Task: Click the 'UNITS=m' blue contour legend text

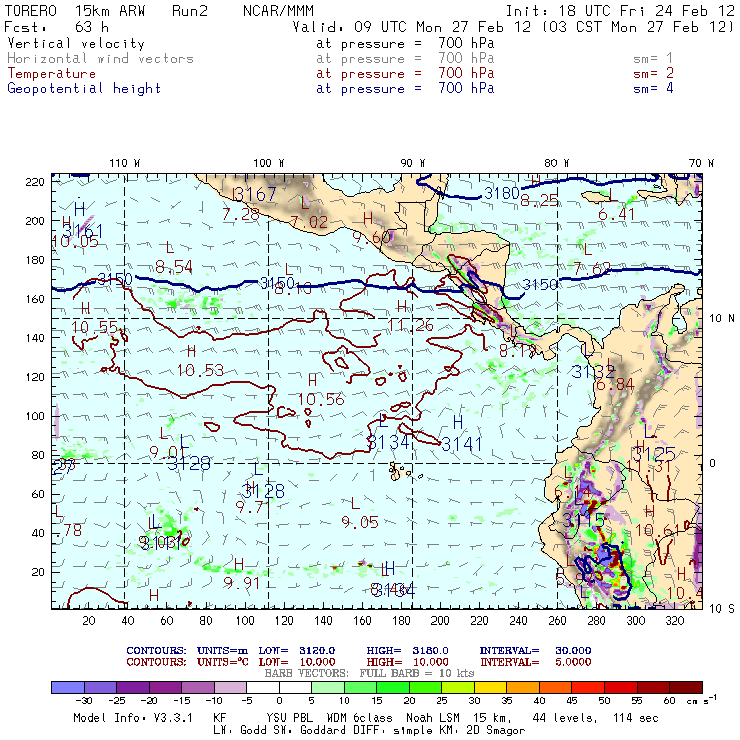Action: pos(222,651)
